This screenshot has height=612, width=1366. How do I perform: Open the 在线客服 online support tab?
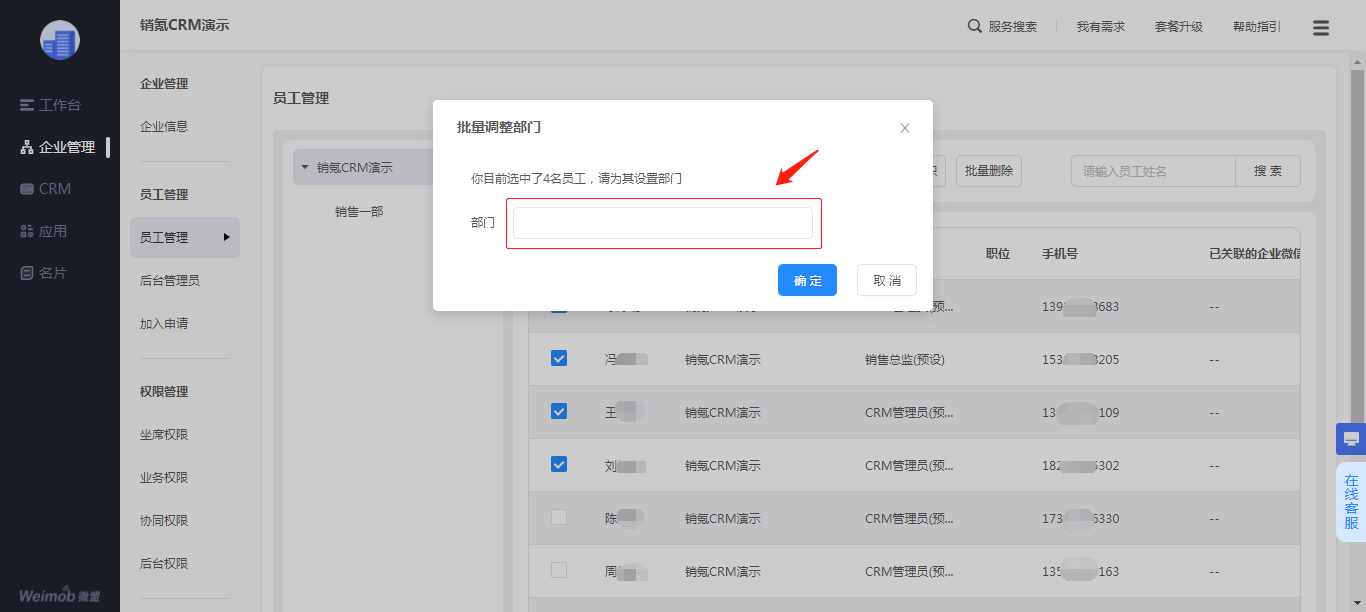click(1351, 502)
